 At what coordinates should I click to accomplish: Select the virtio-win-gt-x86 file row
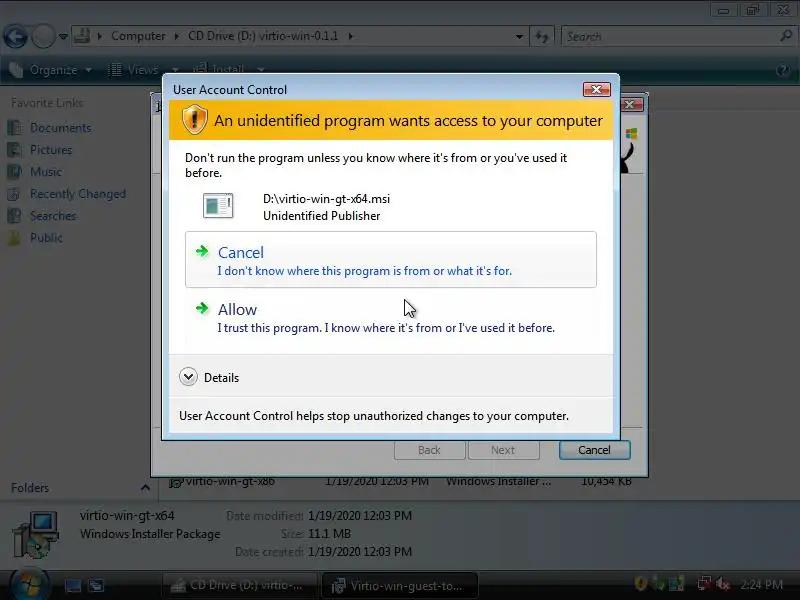click(x=401, y=481)
